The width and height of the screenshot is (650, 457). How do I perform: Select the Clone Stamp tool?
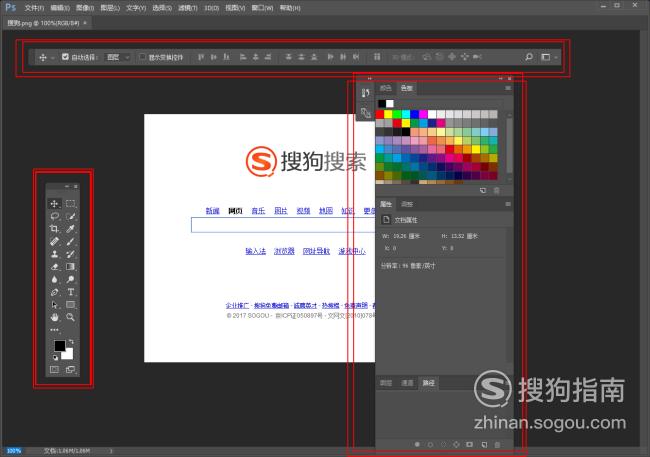coord(54,254)
